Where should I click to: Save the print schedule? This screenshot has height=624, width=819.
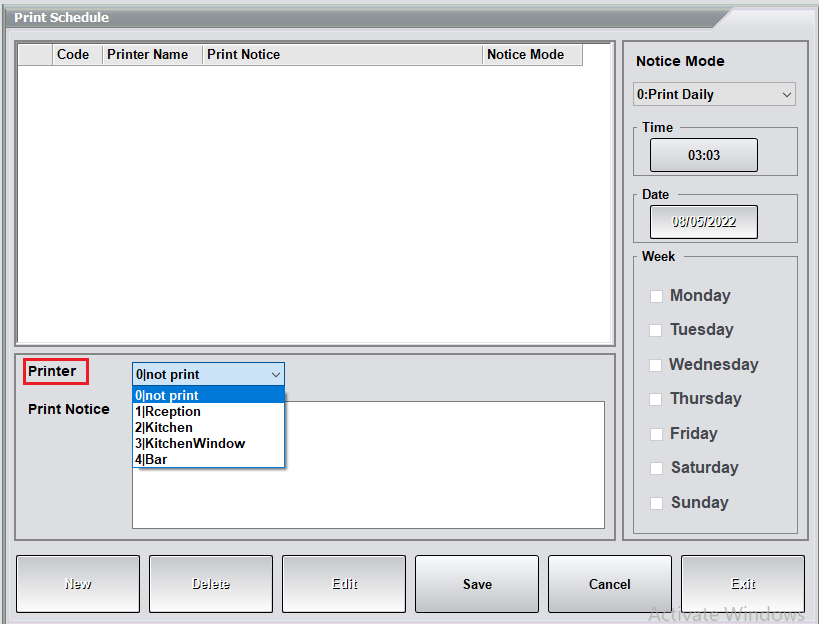click(477, 584)
